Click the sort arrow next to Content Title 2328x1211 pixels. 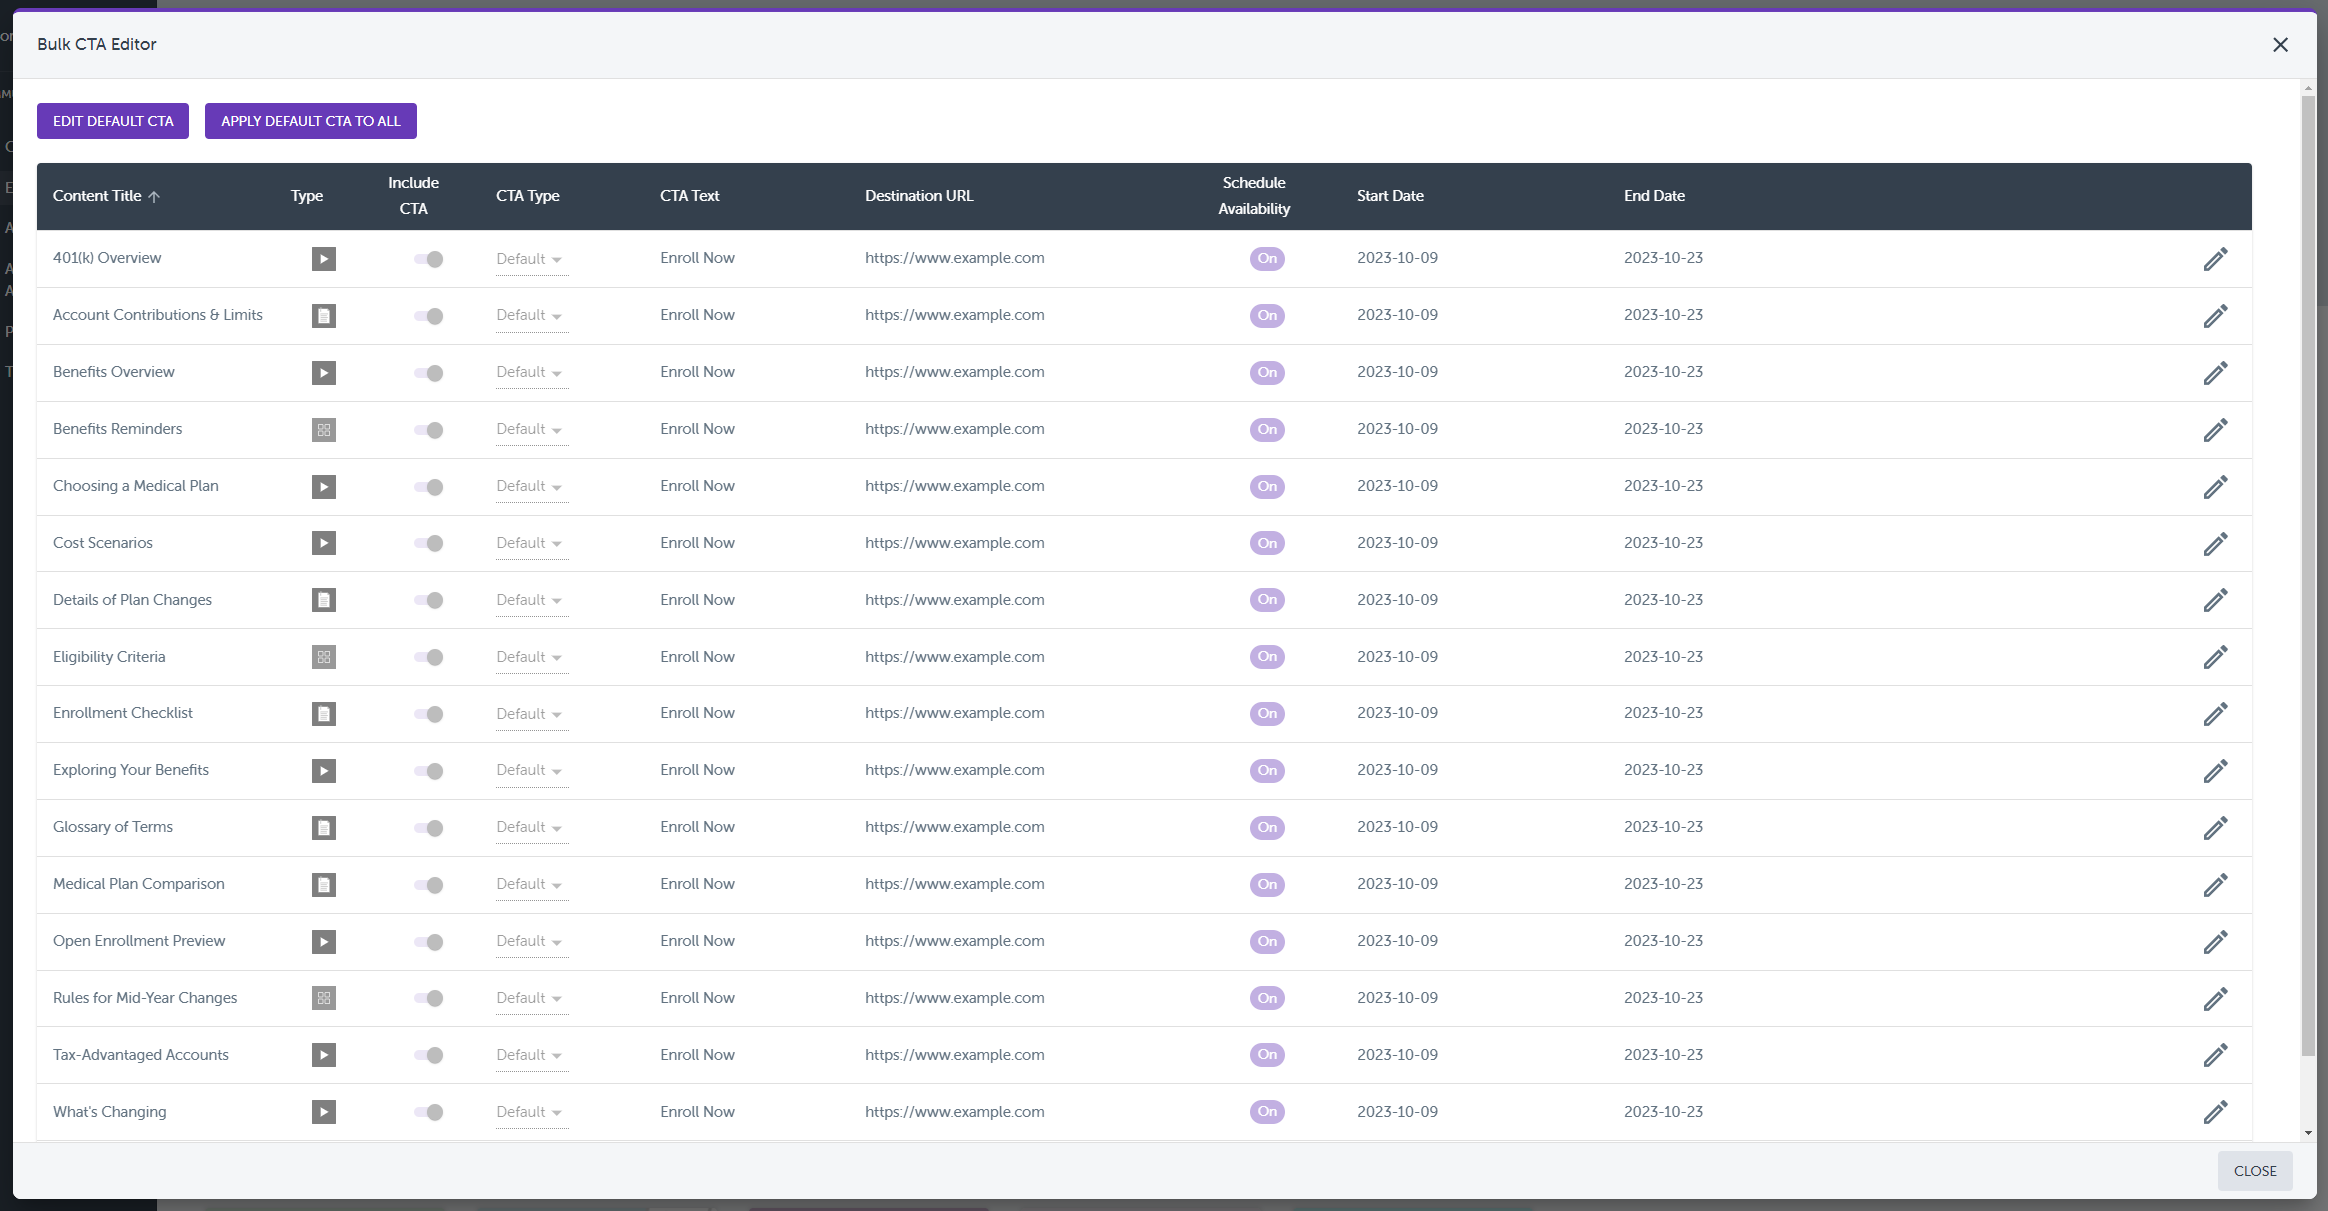(x=155, y=196)
